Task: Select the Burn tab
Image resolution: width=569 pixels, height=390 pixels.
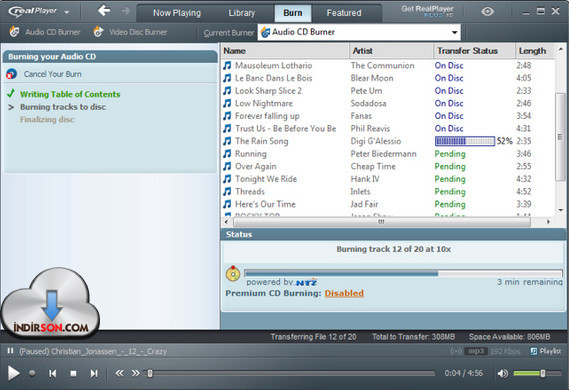Action: (x=293, y=13)
